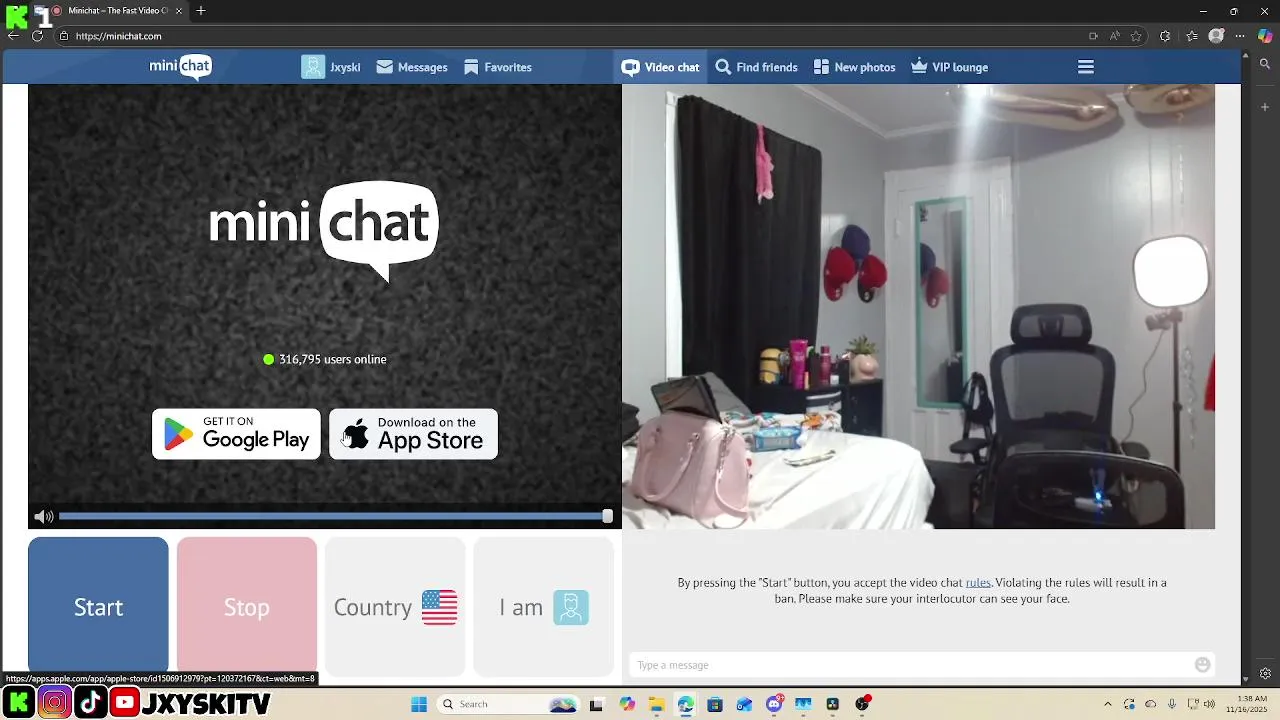Image resolution: width=1280 pixels, height=720 pixels.
Task: Click the Jxyski username text
Action: [345, 67]
